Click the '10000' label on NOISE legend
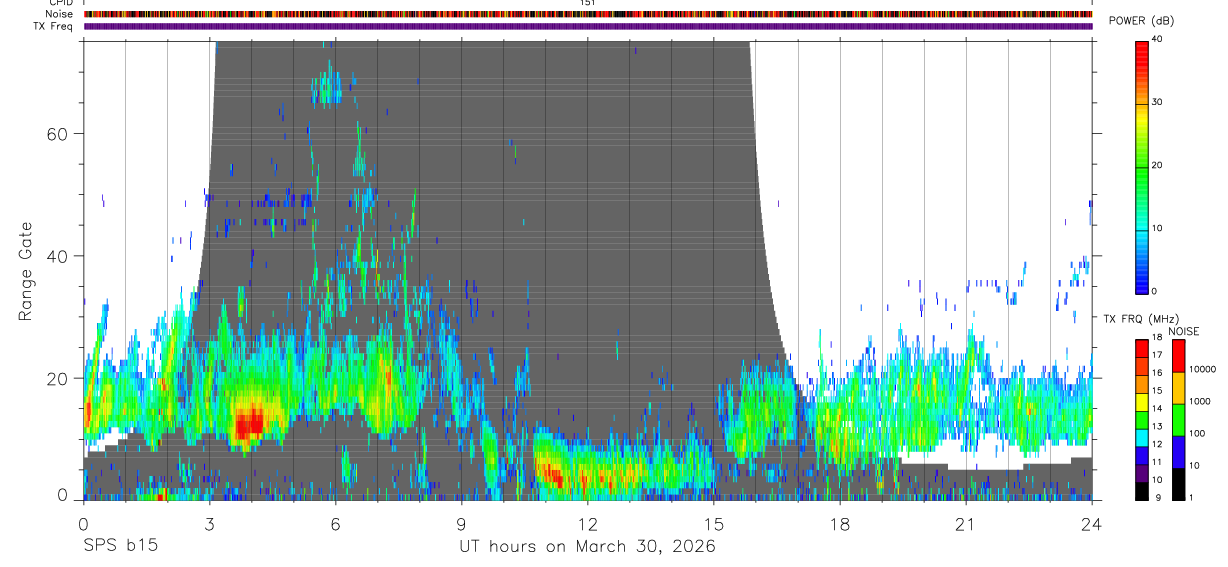This screenshot has width=1228, height=567. pos(1203,369)
